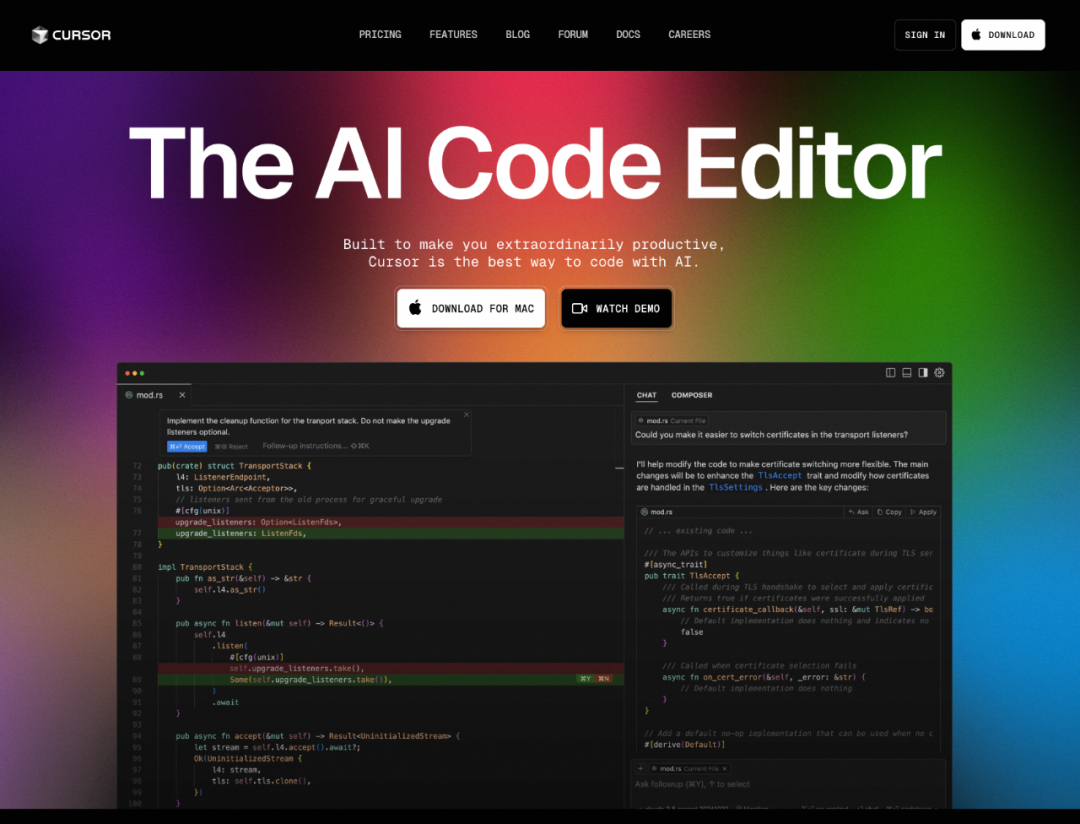Click the mod.rs Current File label in chat
The height and width of the screenshot is (824, 1080).
[x=672, y=420]
